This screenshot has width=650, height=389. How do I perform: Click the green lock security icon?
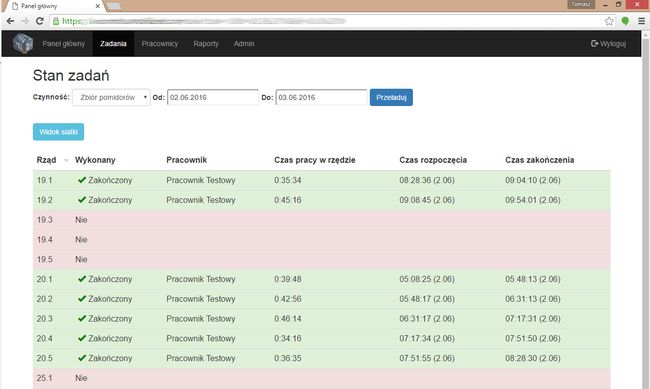[x=56, y=21]
